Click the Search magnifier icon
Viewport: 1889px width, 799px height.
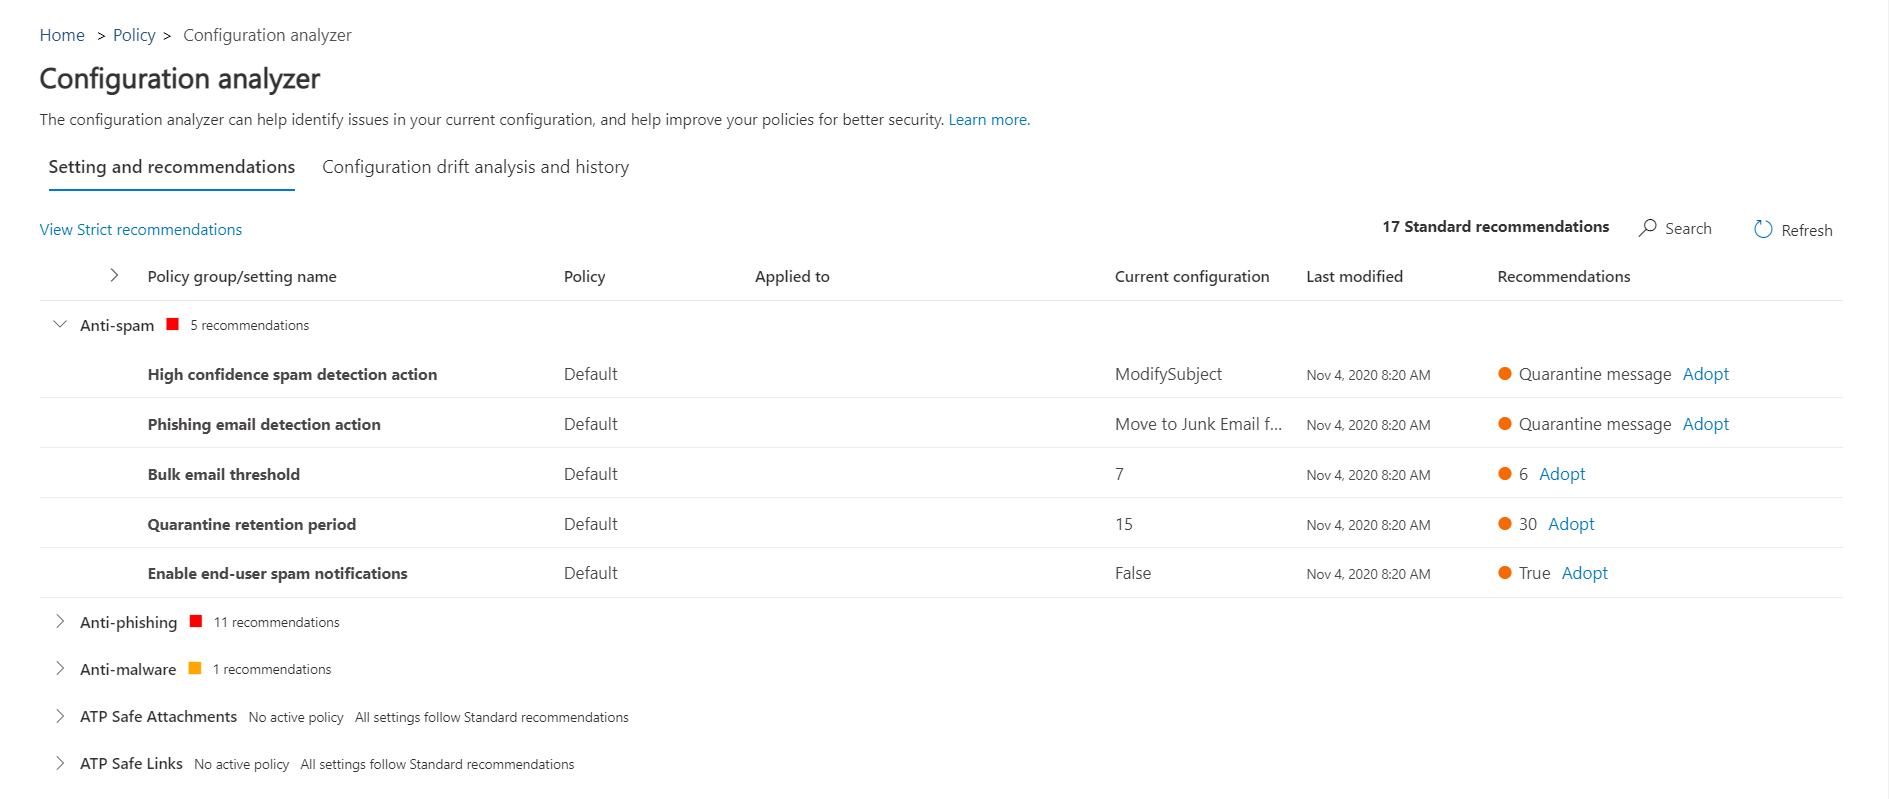pyautogui.click(x=1647, y=228)
